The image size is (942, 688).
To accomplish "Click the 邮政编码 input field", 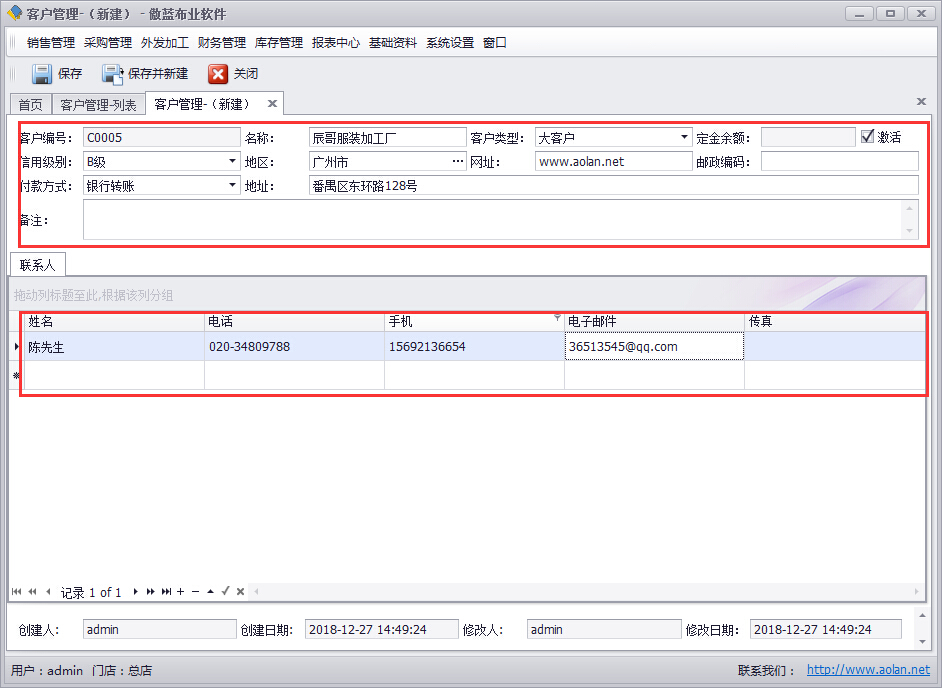I will pyautogui.click(x=839, y=161).
